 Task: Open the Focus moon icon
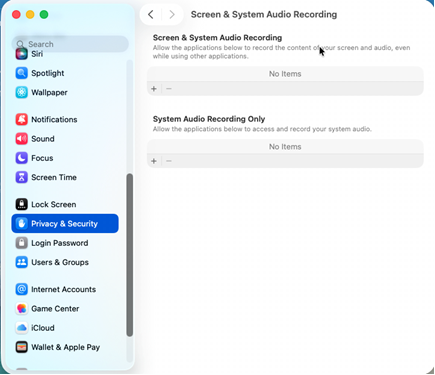pos(22,158)
